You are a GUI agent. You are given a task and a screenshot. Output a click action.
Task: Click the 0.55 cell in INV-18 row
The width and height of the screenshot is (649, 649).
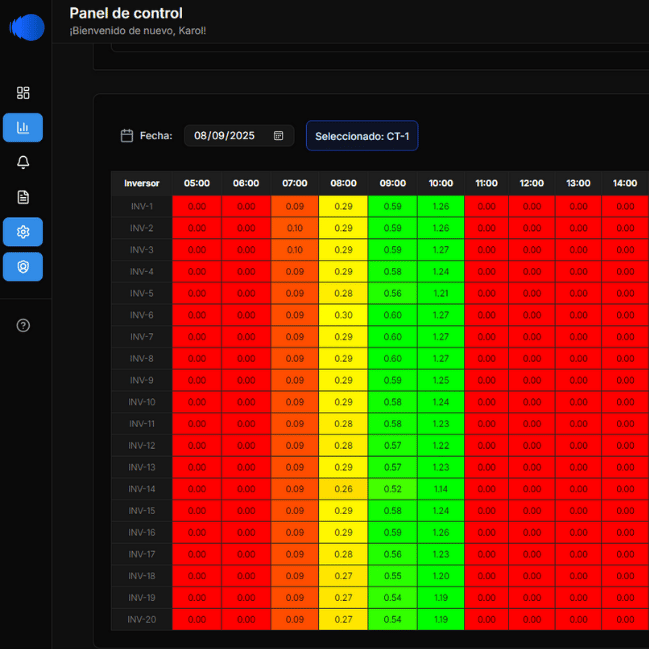click(x=393, y=576)
